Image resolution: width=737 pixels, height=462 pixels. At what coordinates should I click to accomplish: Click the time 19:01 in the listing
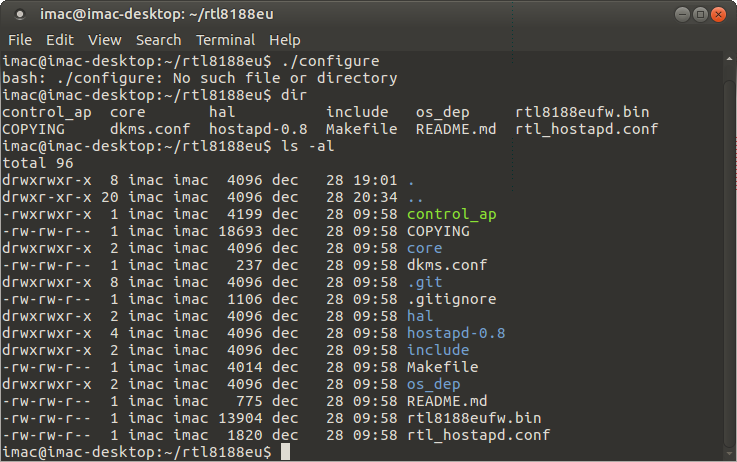(376, 180)
